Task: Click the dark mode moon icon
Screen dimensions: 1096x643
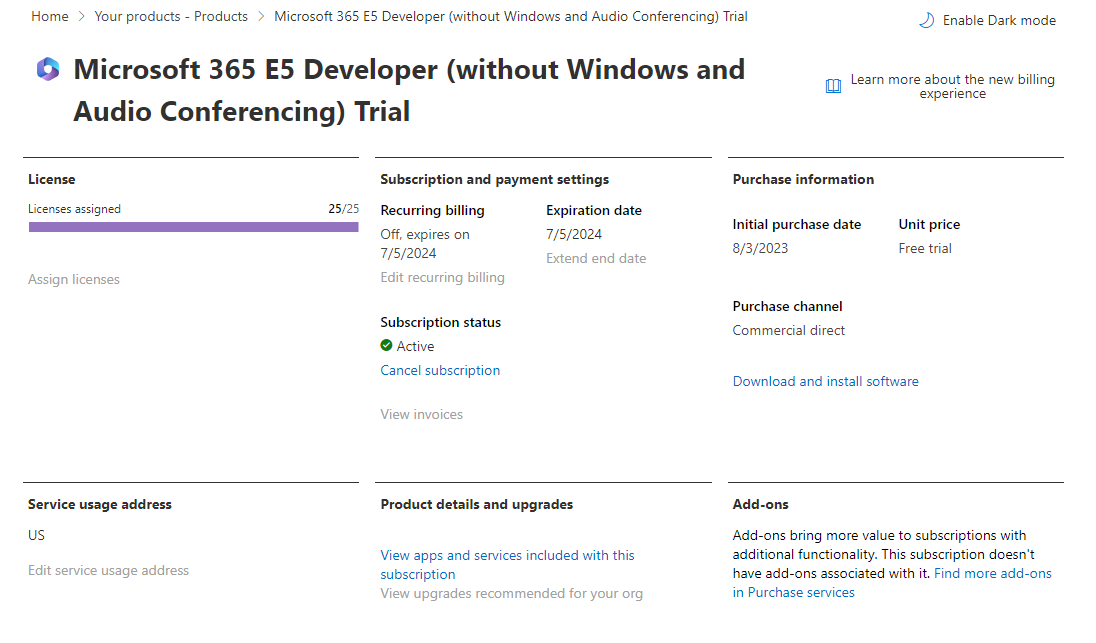Action: pyautogui.click(x=926, y=20)
